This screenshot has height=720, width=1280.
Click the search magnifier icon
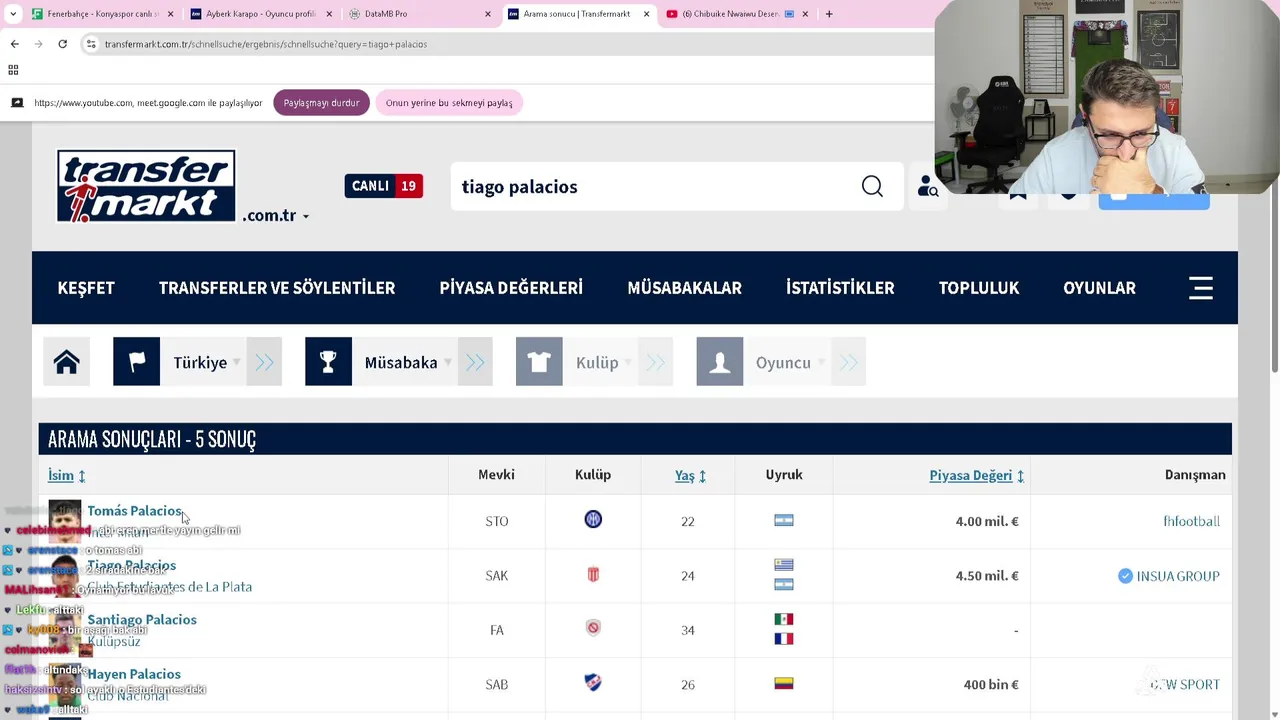coord(872,187)
